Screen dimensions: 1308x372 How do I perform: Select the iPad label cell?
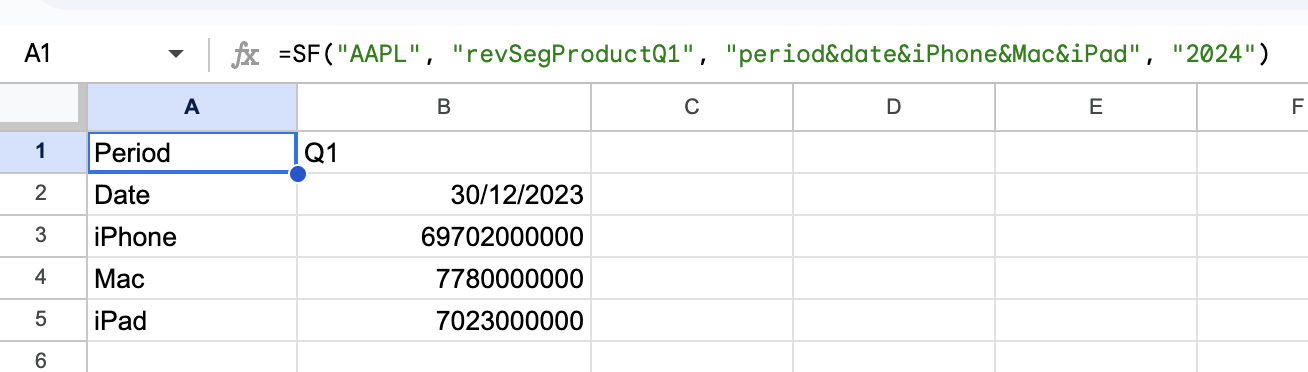pyautogui.click(x=192, y=320)
